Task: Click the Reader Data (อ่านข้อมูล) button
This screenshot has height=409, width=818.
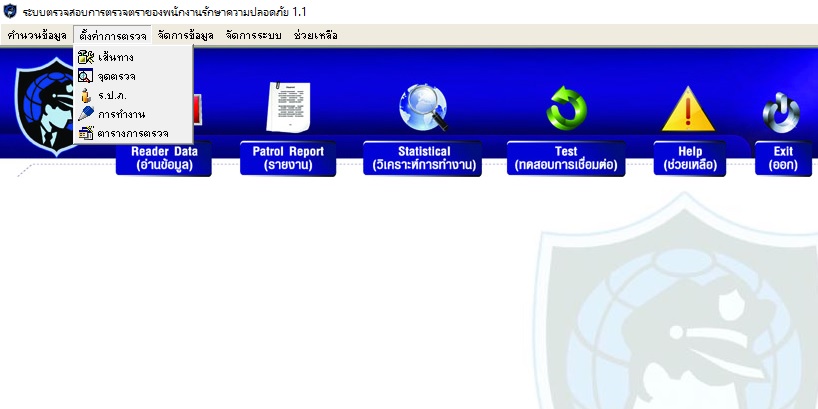Action: (164, 158)
